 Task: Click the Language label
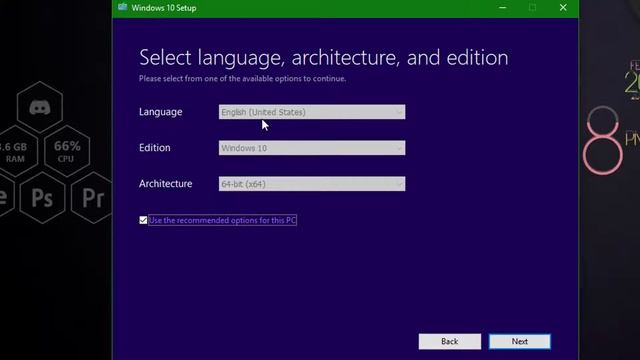pyautogui.click(x=160, y=112)
